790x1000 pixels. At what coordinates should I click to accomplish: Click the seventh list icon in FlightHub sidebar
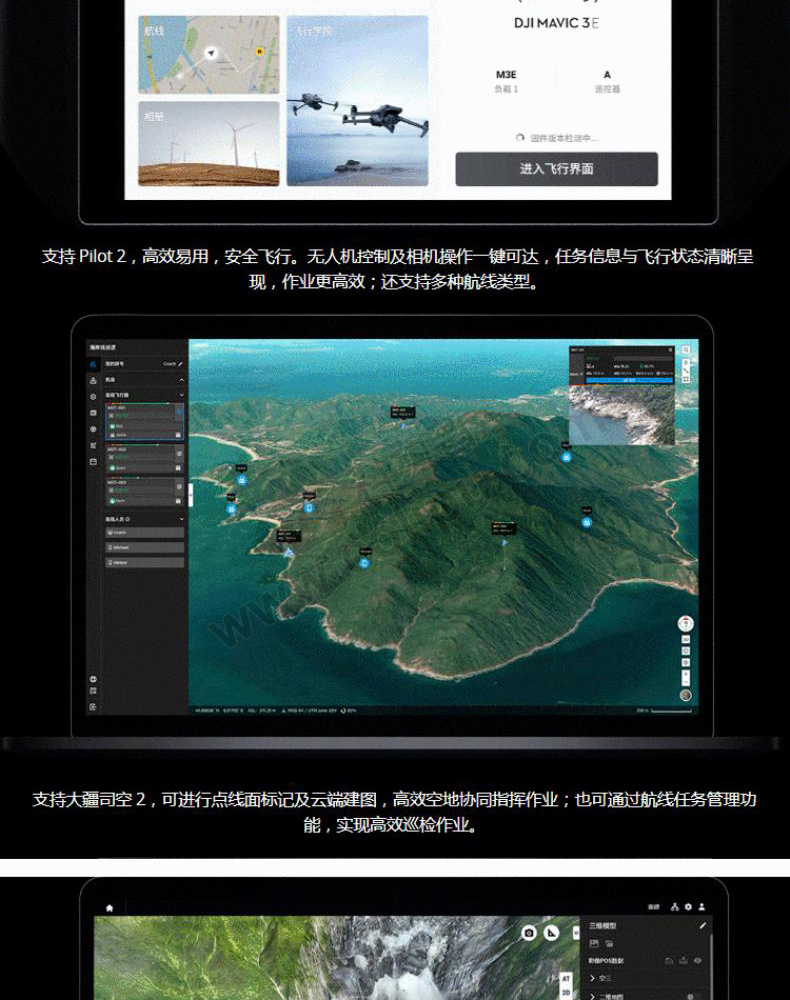point(93,461)
